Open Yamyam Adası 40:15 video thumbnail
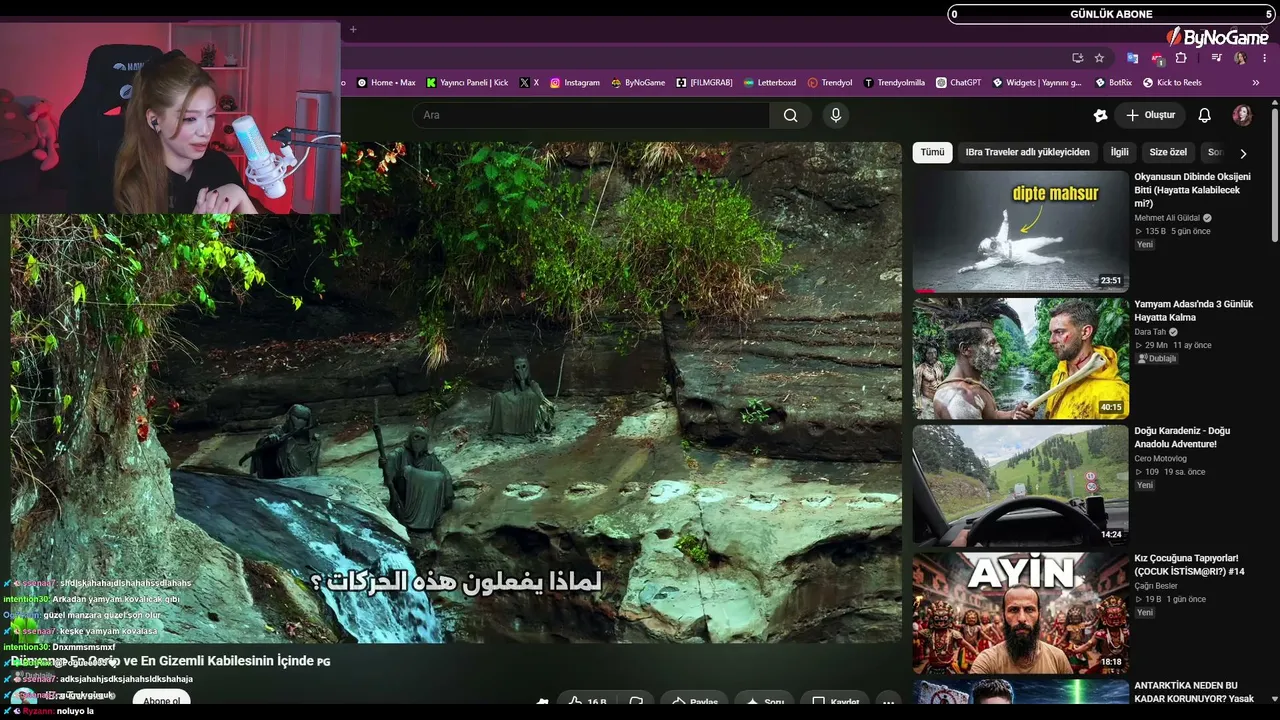Screen dimensions: 1280x720 pos(1020,358)
